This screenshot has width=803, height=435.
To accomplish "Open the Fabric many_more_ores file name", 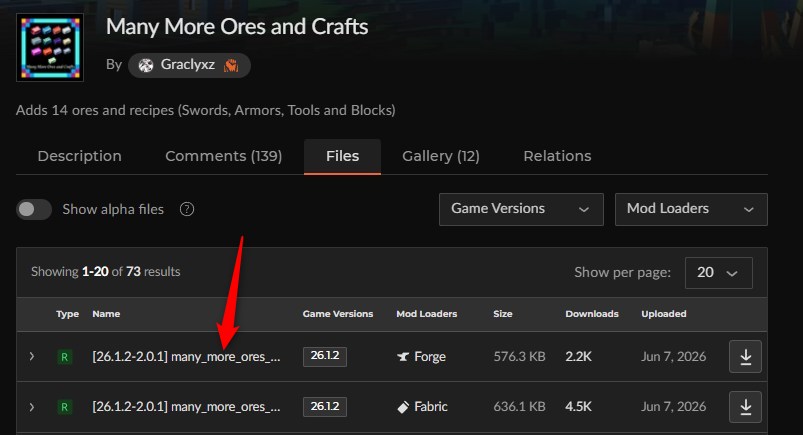I will click(x=186, y=407).
